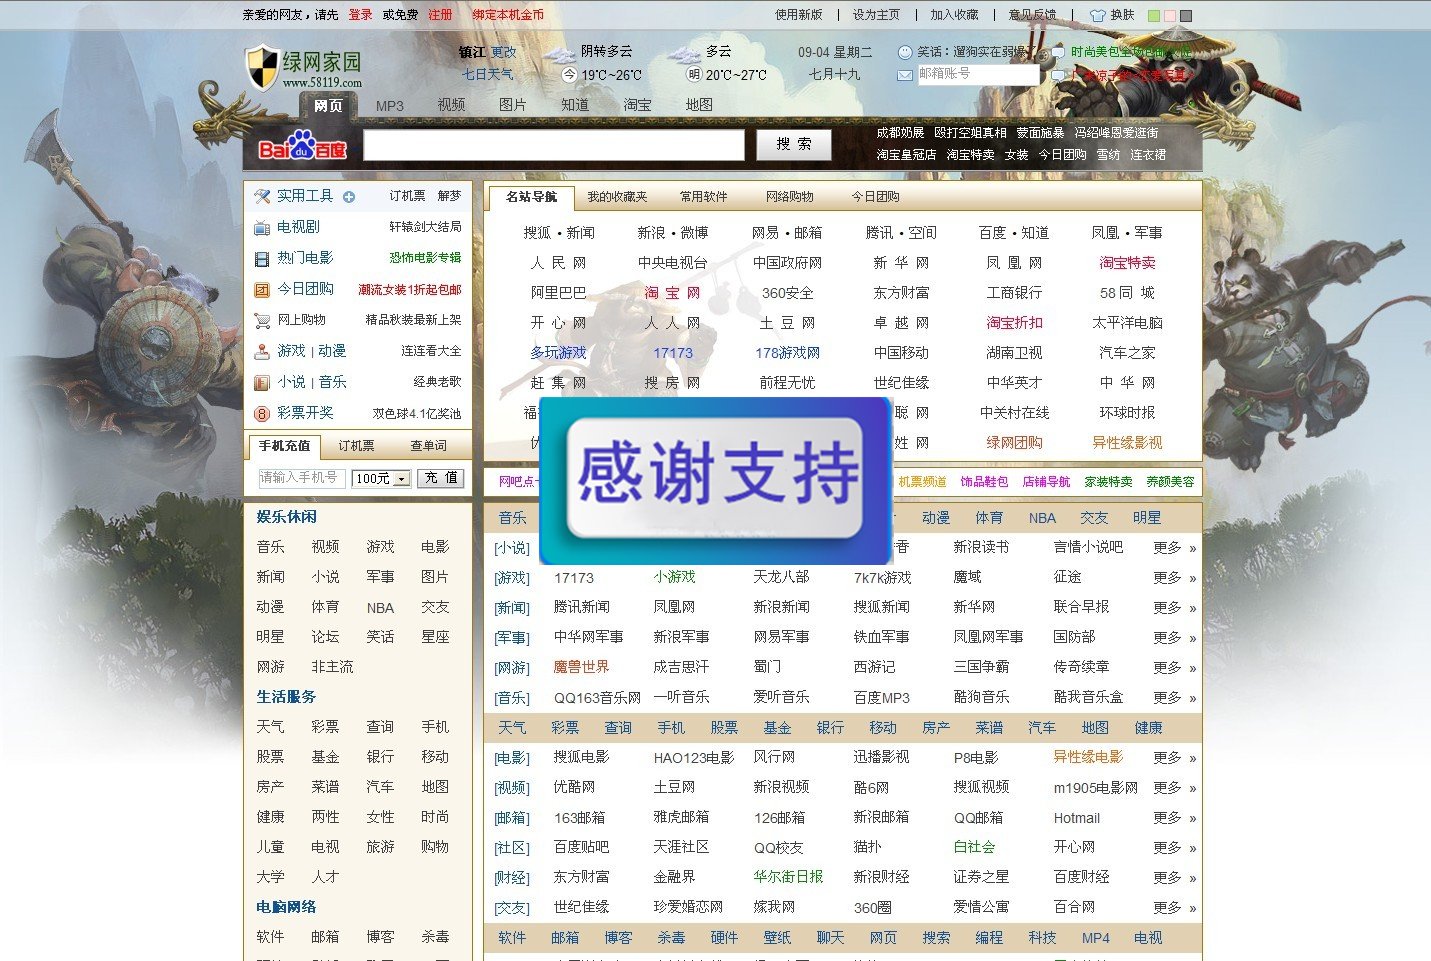The image size is (1431, 961).
Task: Click the shopping cart icon beside 网上购物
Action: click(262, 321)
